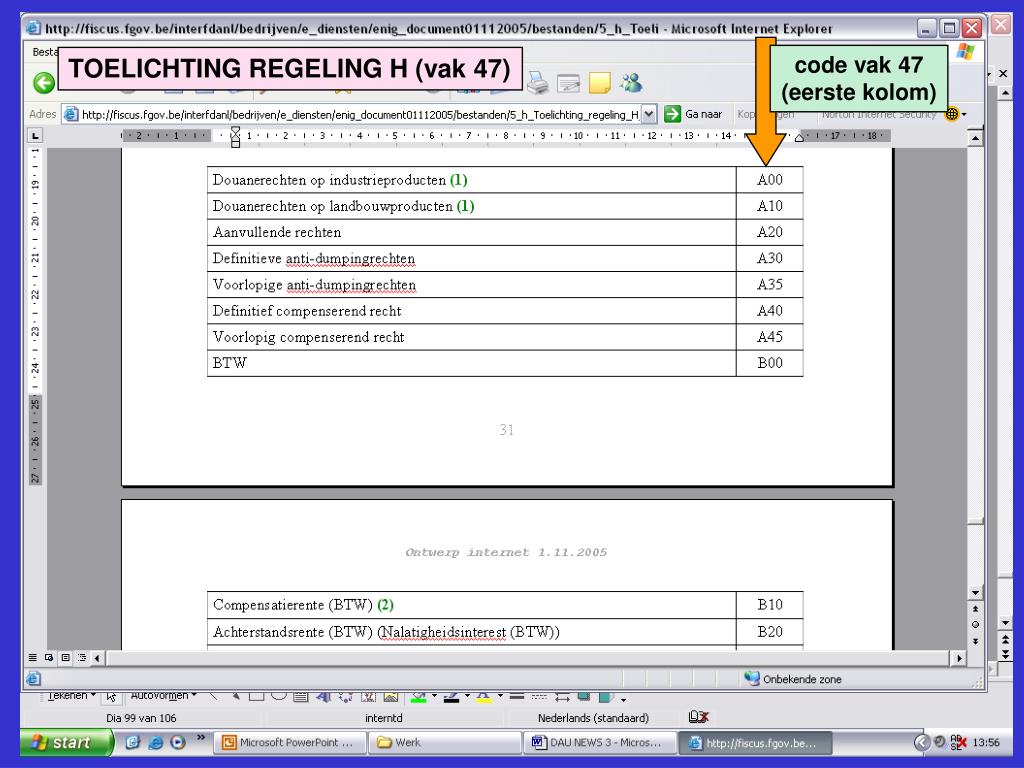This screenshot has width=1024, height=768.
Task: Click the Onbekende zone status indicator
Action: [x=792, y=679]
